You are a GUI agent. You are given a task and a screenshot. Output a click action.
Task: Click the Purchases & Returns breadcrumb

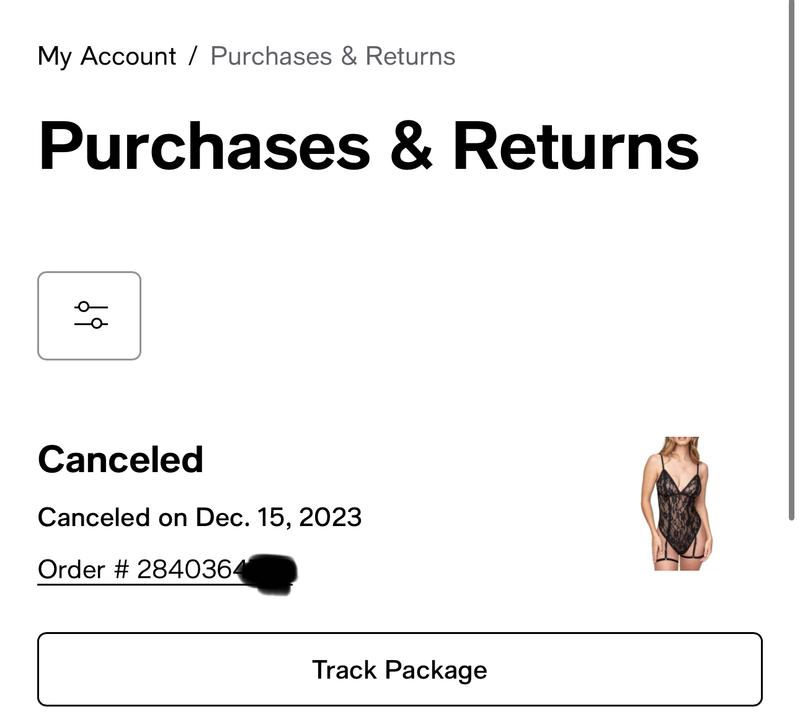(x=332, y=56)
